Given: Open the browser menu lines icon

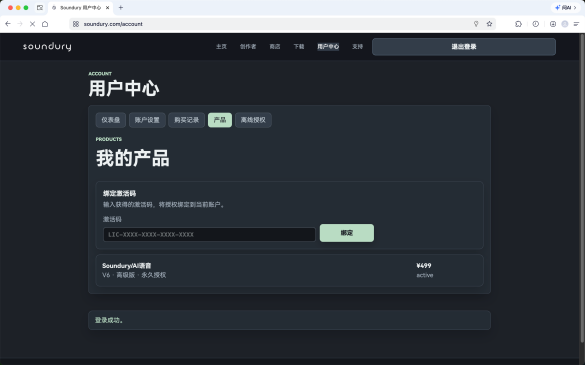Looking at the screenshot, I should pyautogui.click(x=576, y=24).
